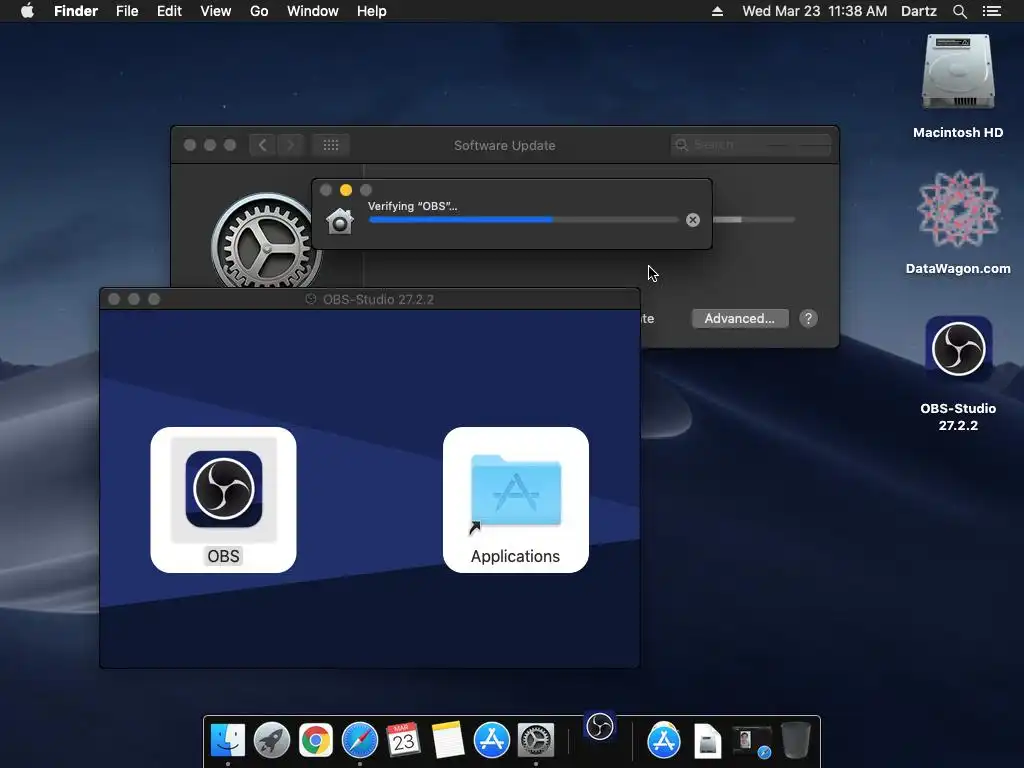The image size is (1024, 768).
Task: Click the installer icon in Verifying dialog
Action: pos(340,221)
